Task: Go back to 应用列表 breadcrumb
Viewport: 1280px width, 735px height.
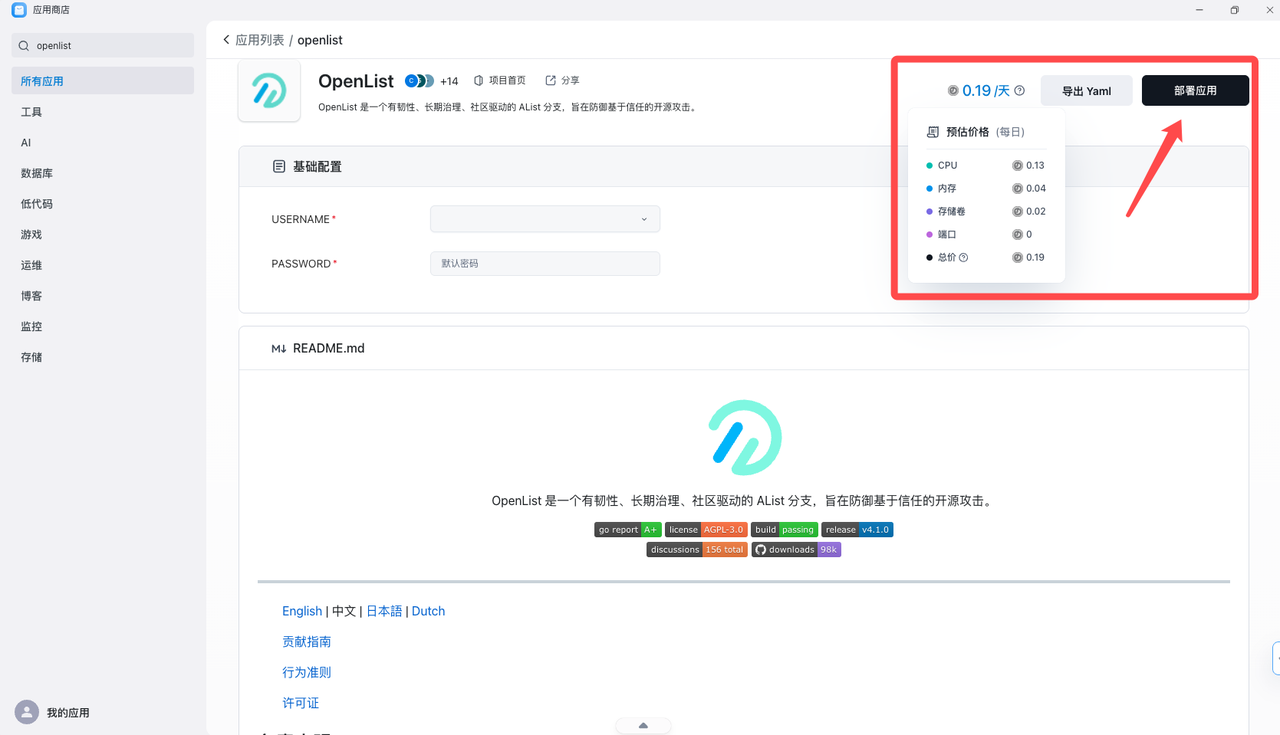Action: pyautogui.click(x=260, y=40)
